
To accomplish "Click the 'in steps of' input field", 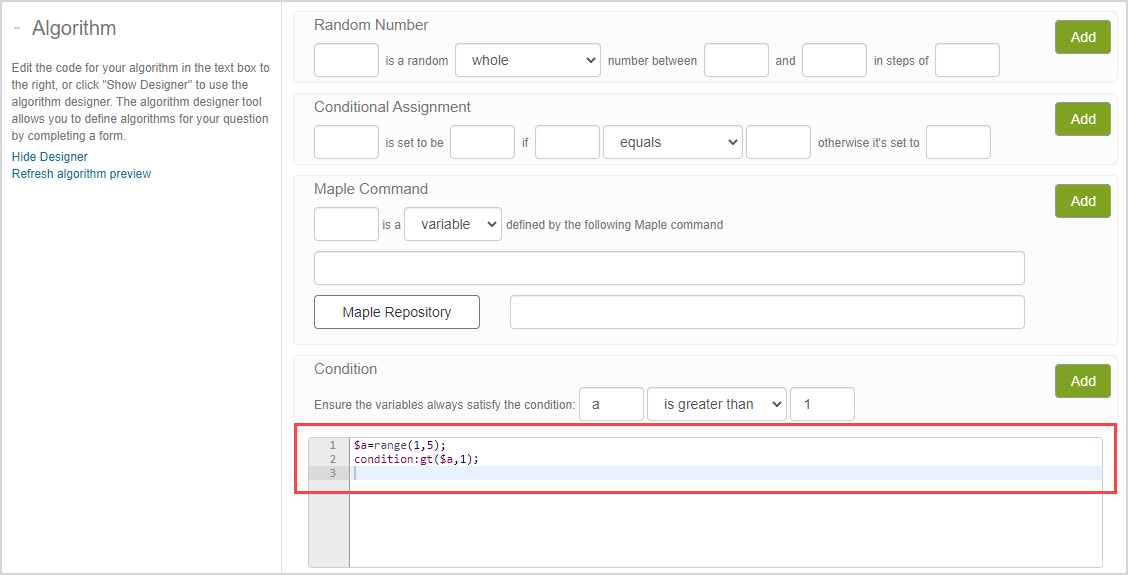I will click(967, 61).
